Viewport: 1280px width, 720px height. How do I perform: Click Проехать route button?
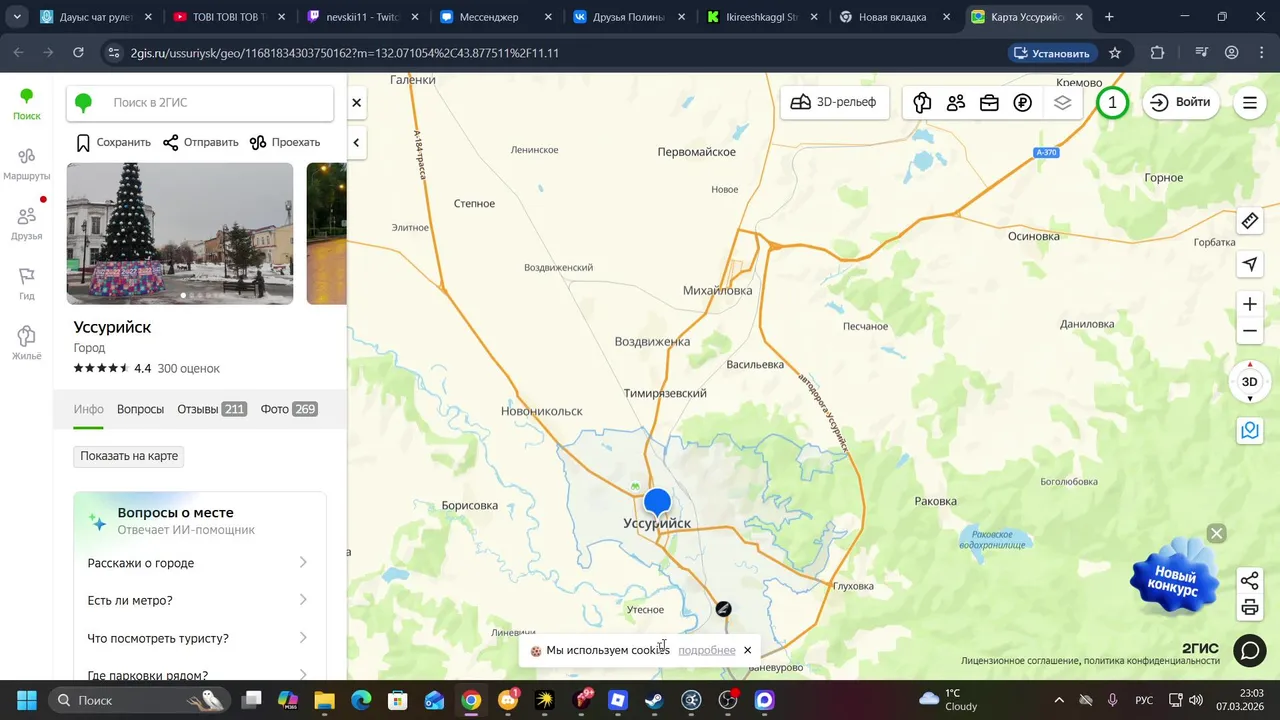[285, 142]
